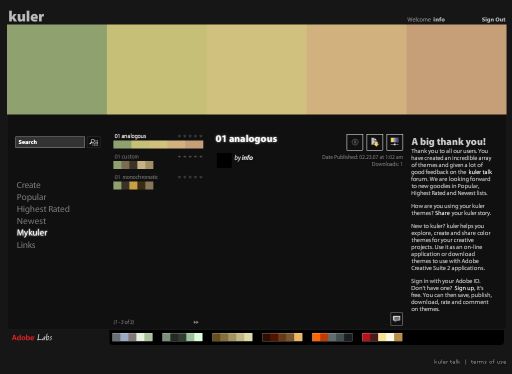Open 'kuler talk' footer link
The height and width of the screenshot is (374, 512).
pyautogui.click(x=447, y=362)
